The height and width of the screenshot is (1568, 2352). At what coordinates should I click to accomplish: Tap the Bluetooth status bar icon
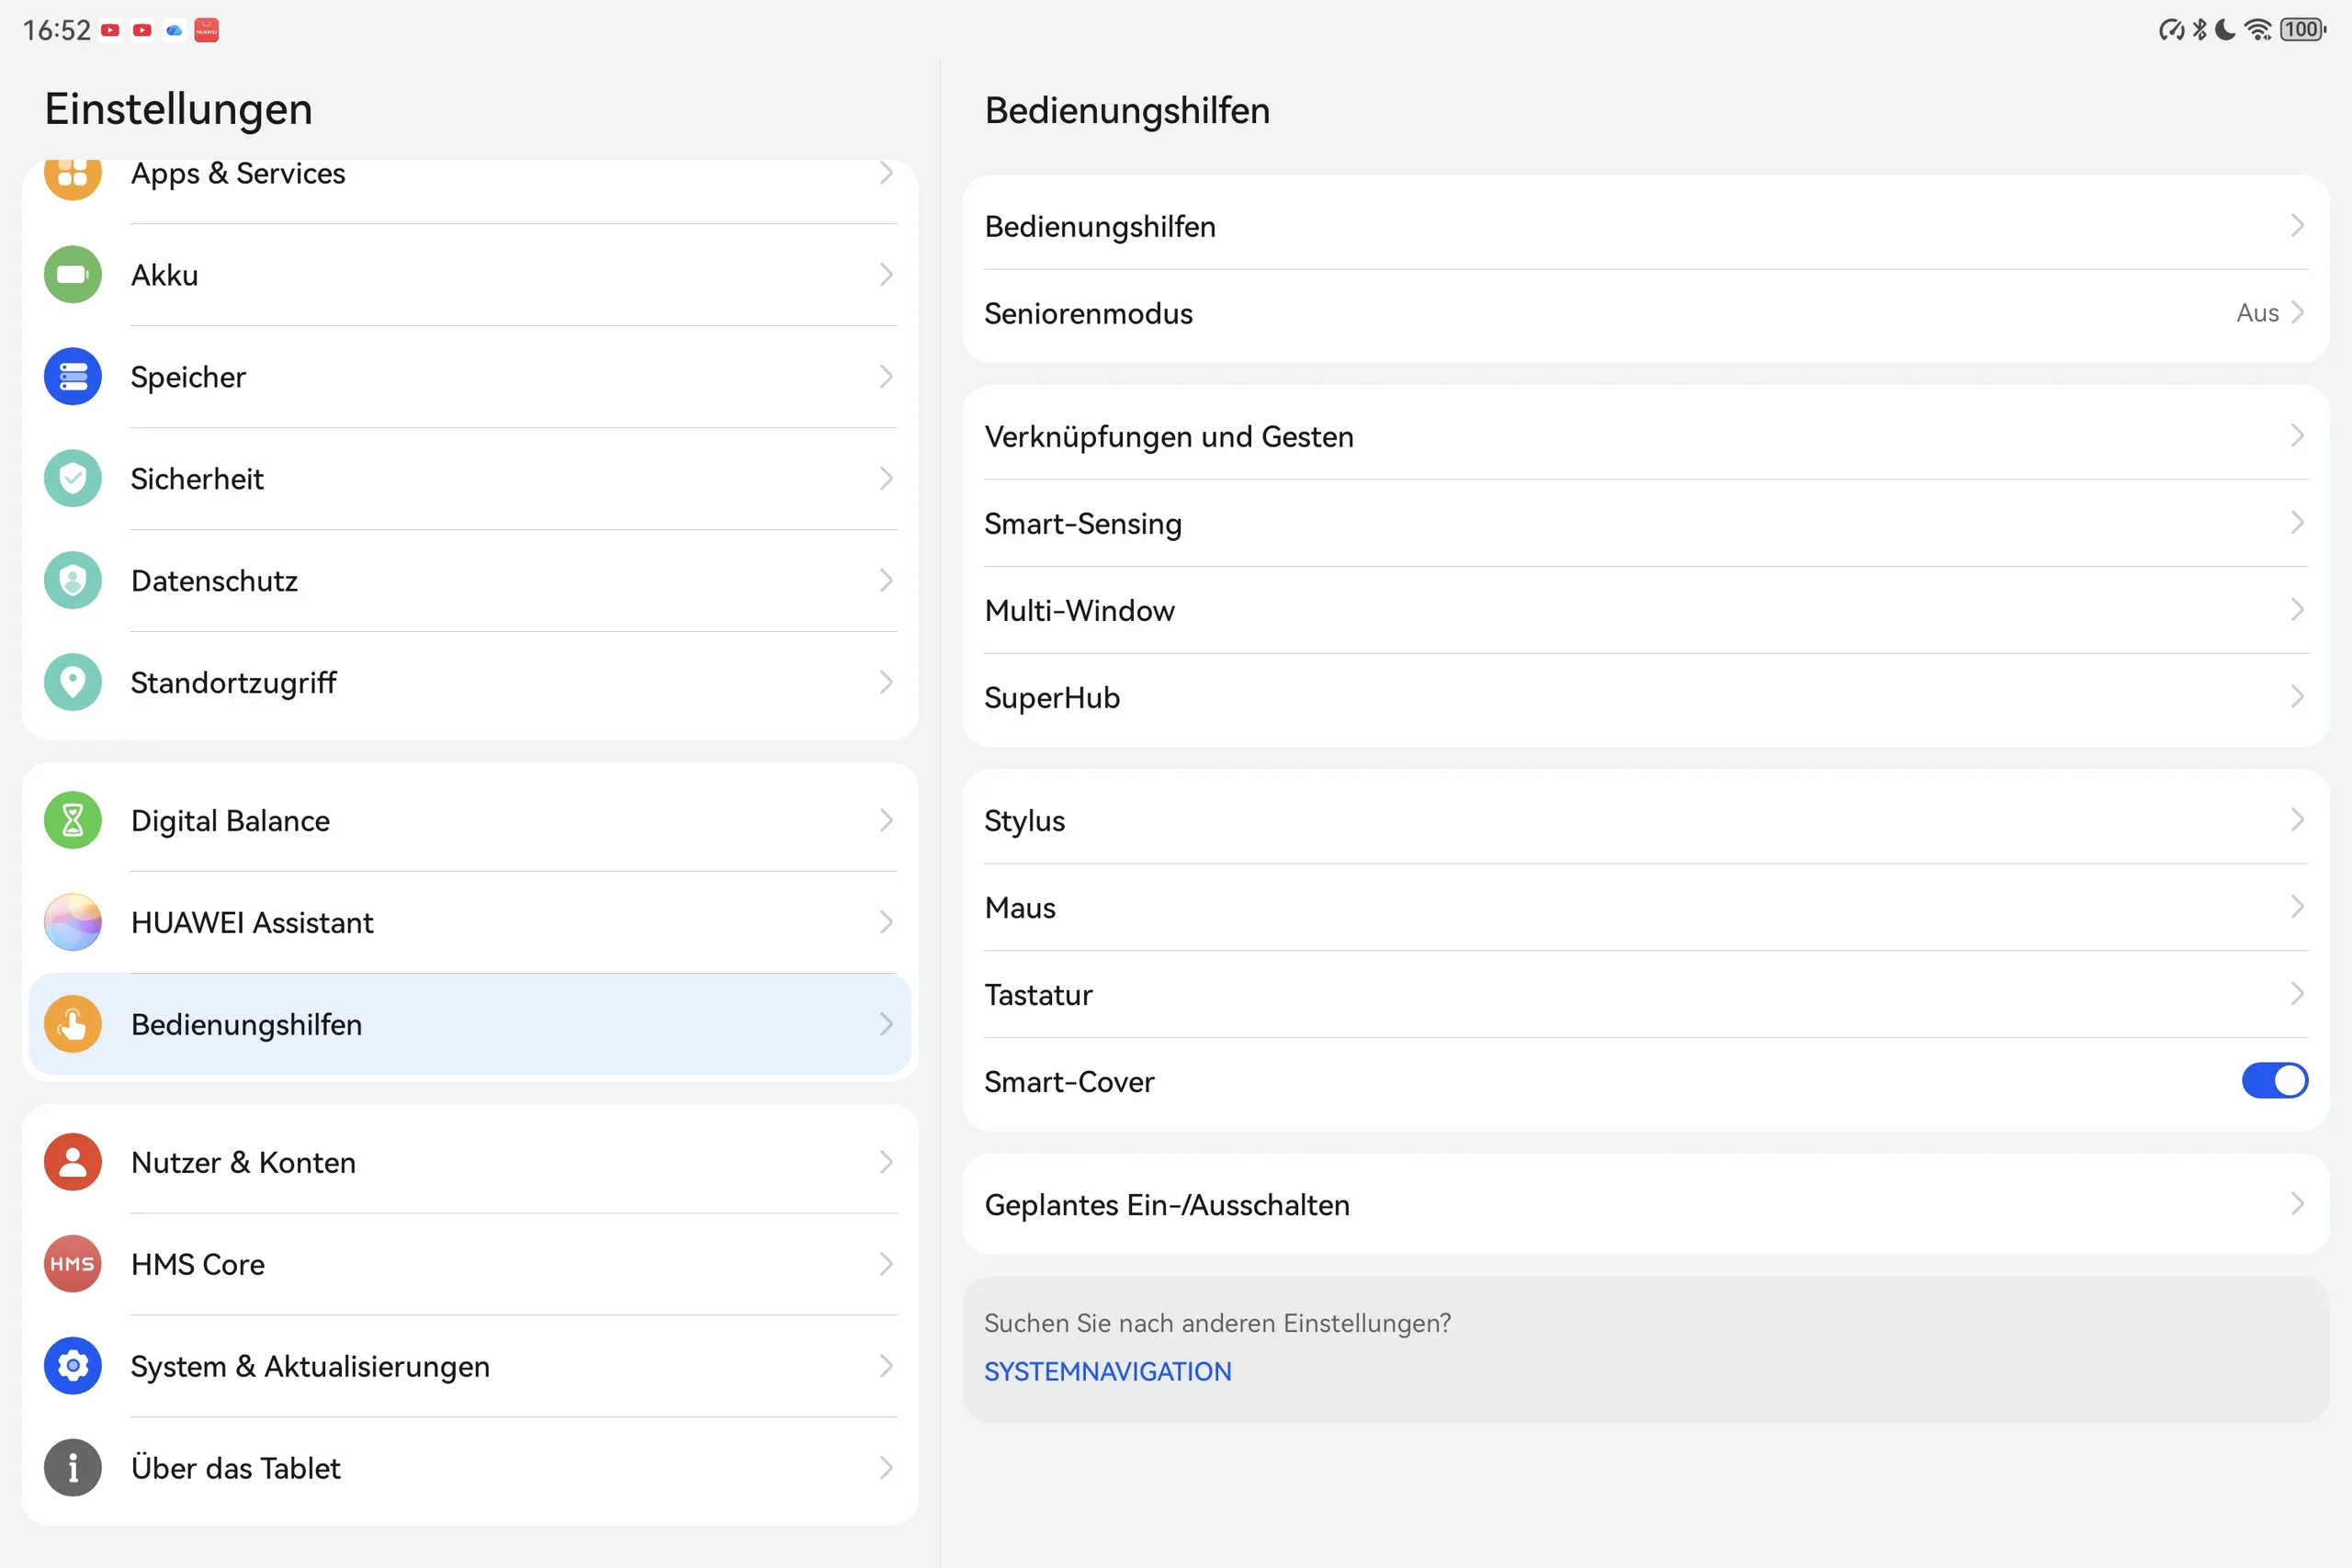[x=2199, y=30]
